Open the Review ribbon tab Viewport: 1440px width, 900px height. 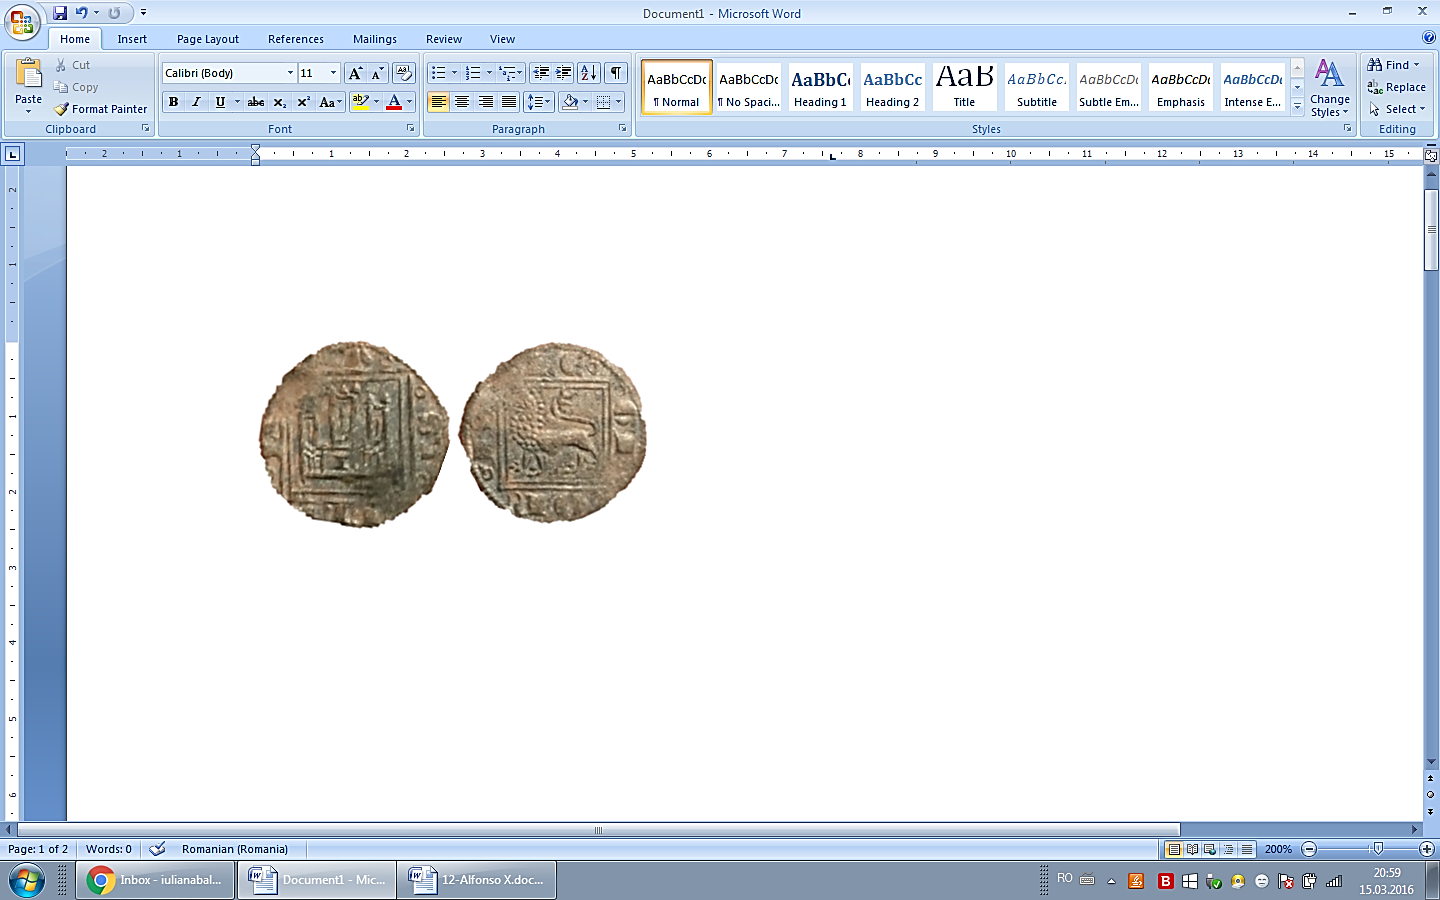[443, 39]
